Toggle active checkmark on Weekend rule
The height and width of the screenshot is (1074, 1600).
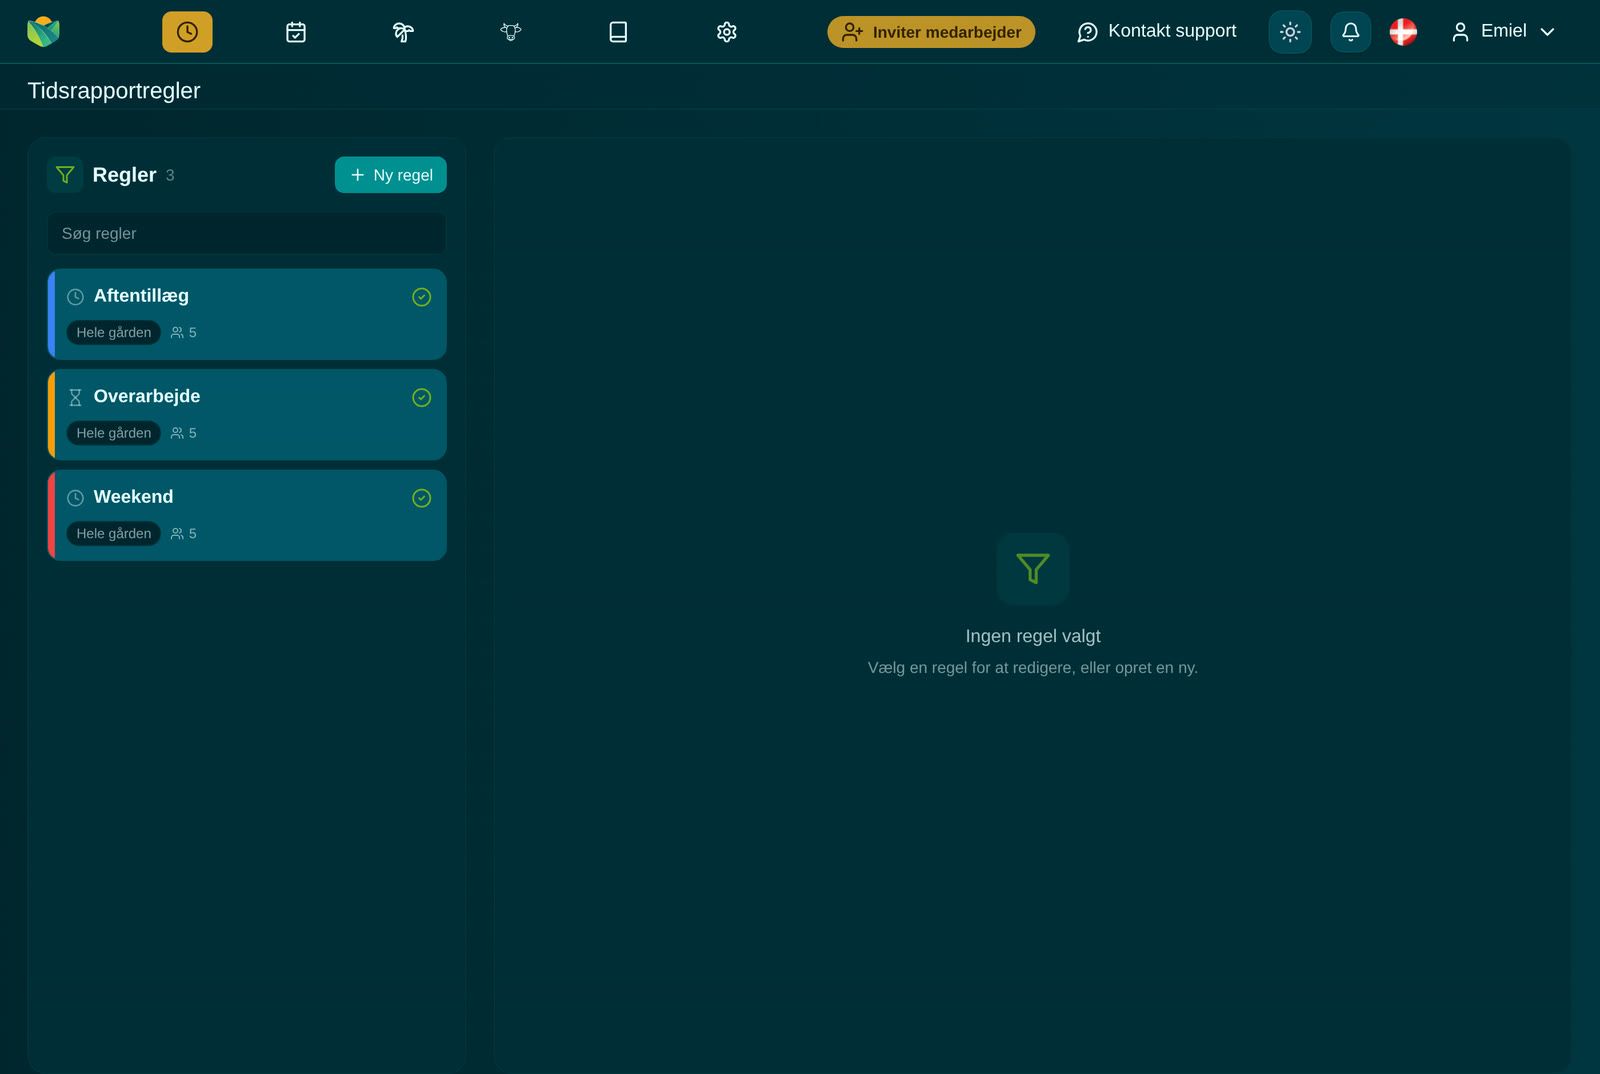coord(422,498)
